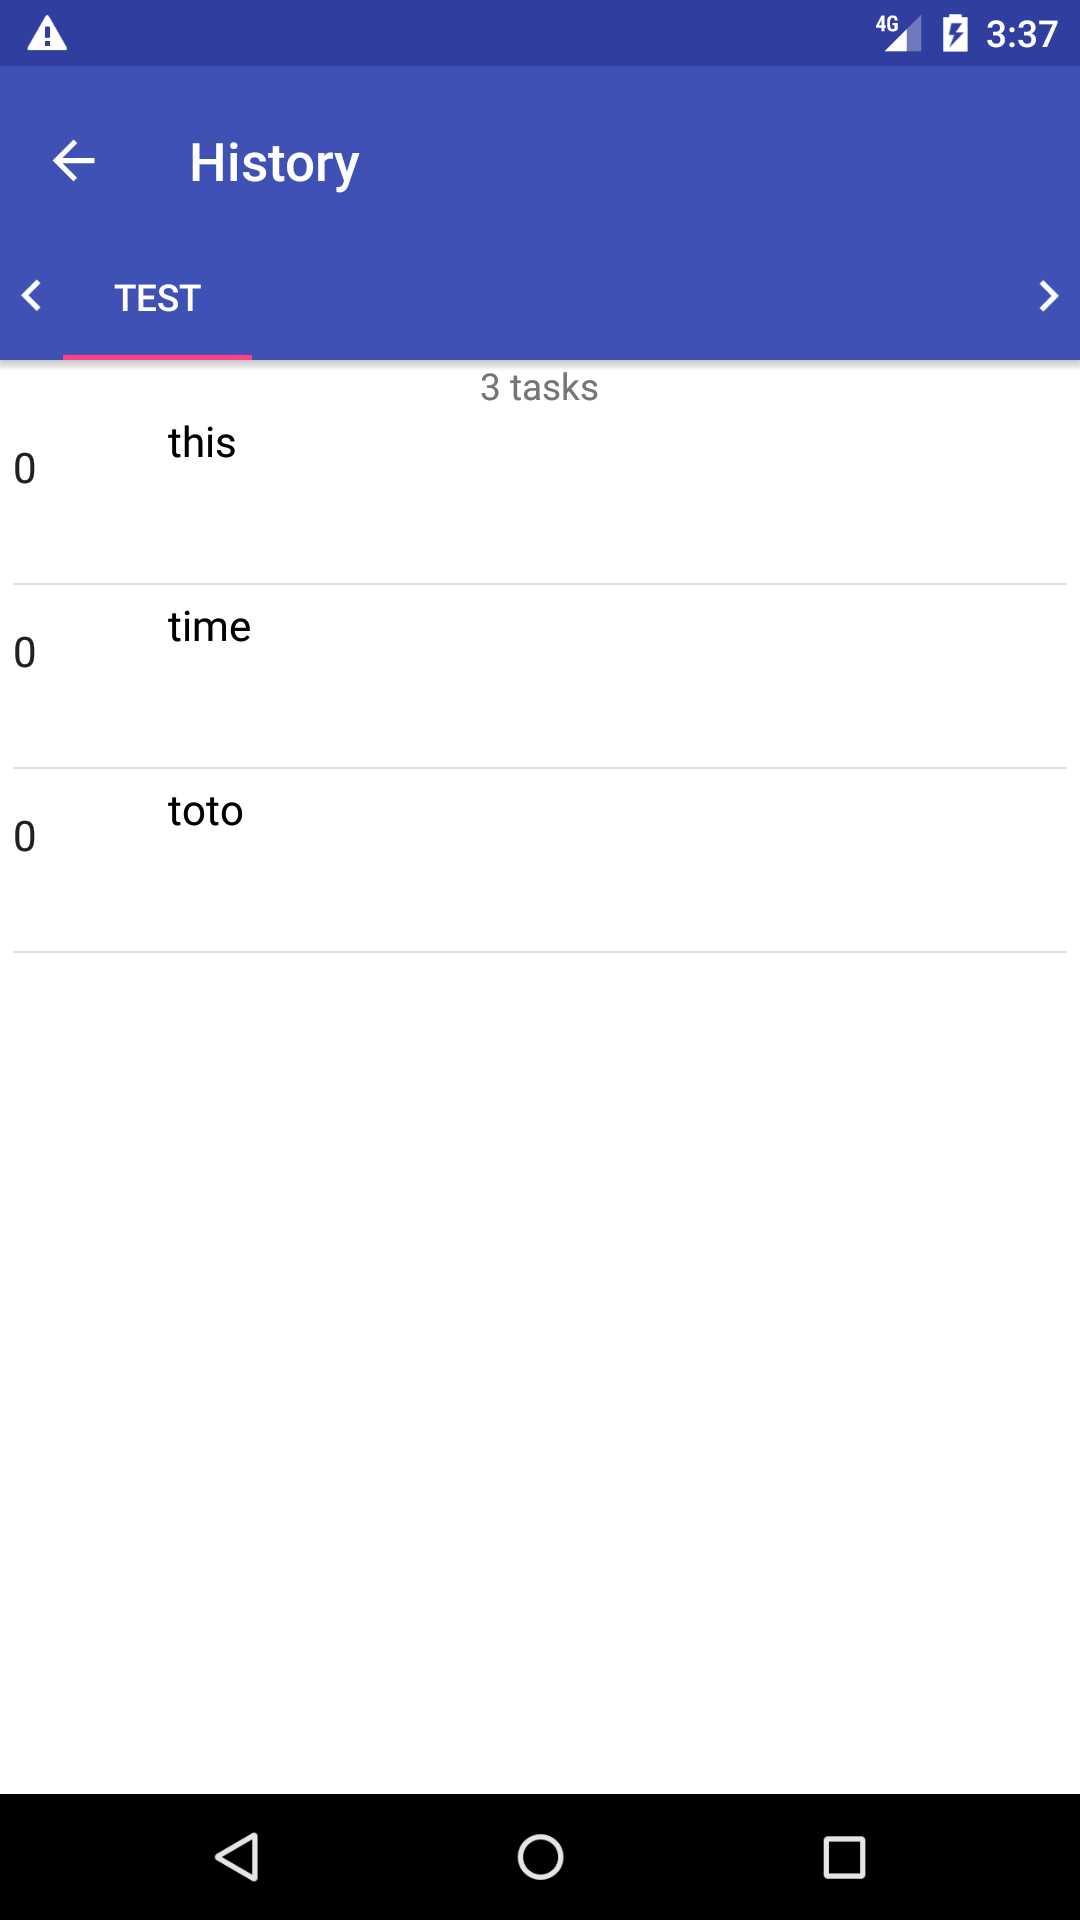Tap the count 0 beside "time"
This screenshot has width=1080, height=1920.
(25, 653)
